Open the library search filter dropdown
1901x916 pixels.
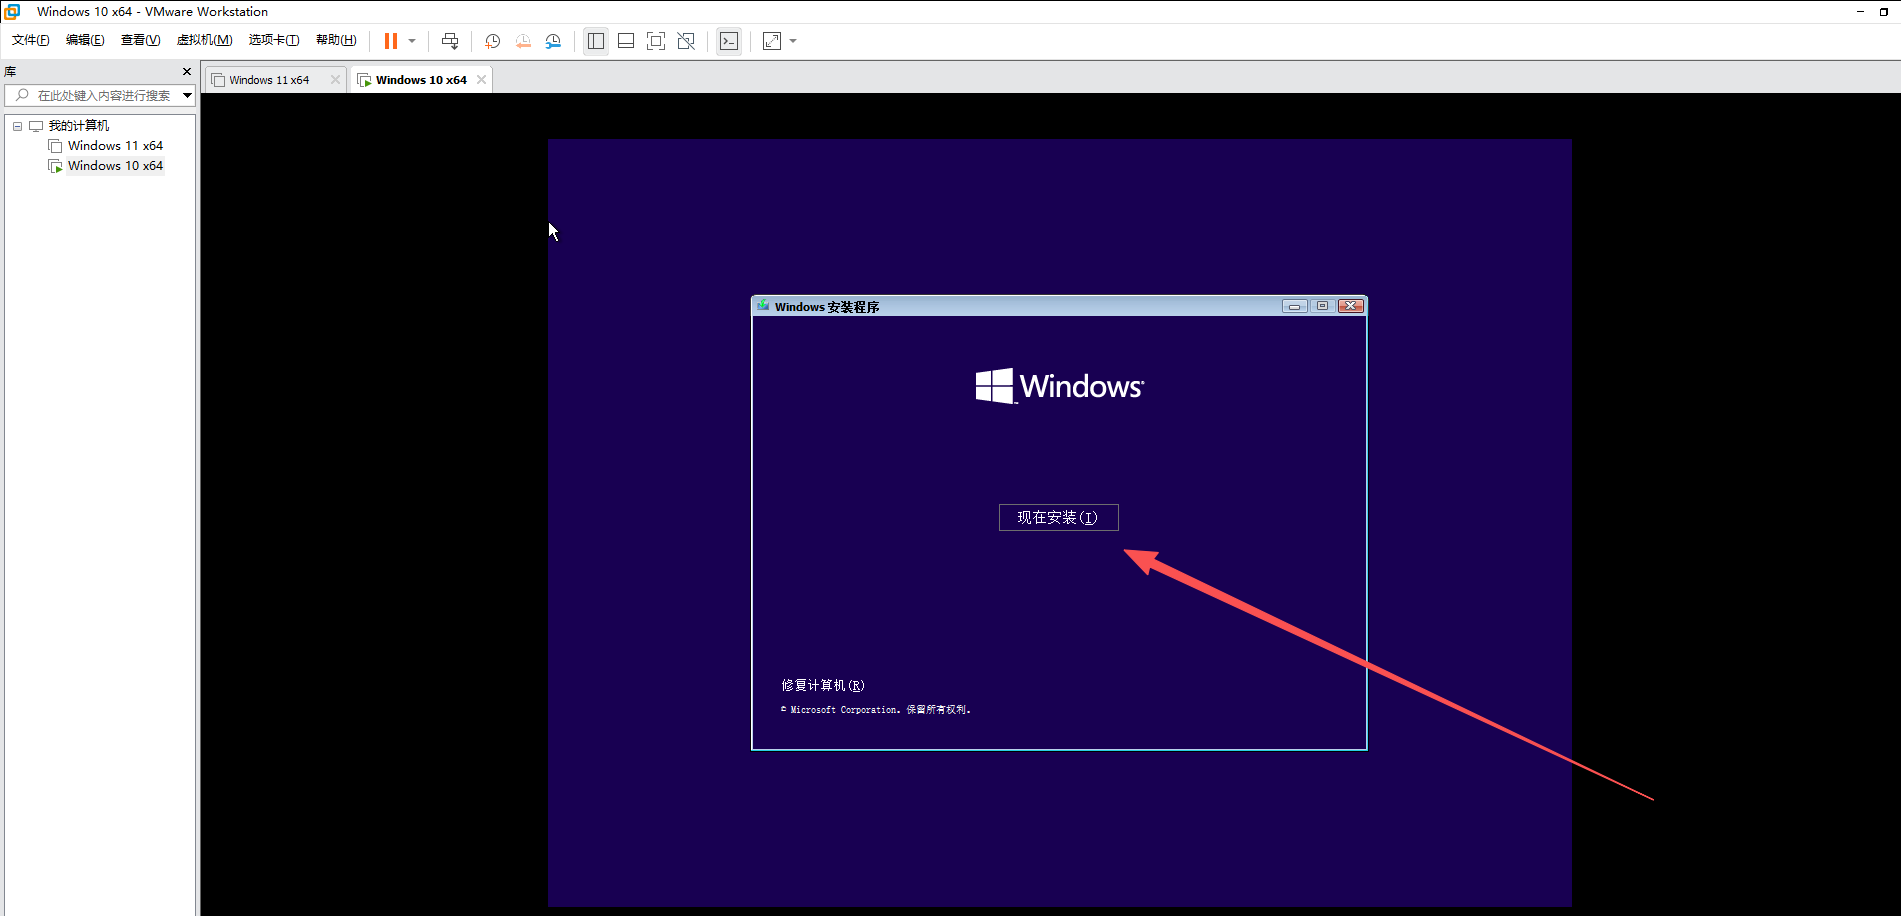(x=187, y=96)
